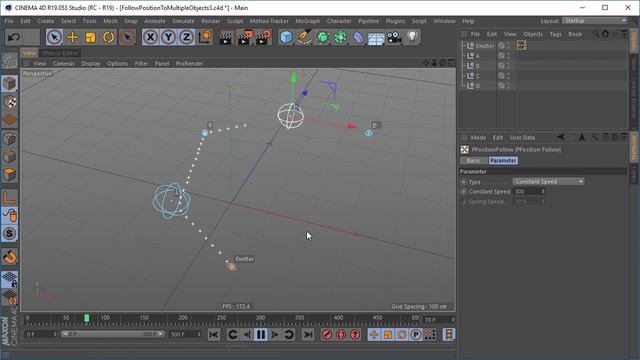Click the Record Active Objects button

click(x=327, y=335)
